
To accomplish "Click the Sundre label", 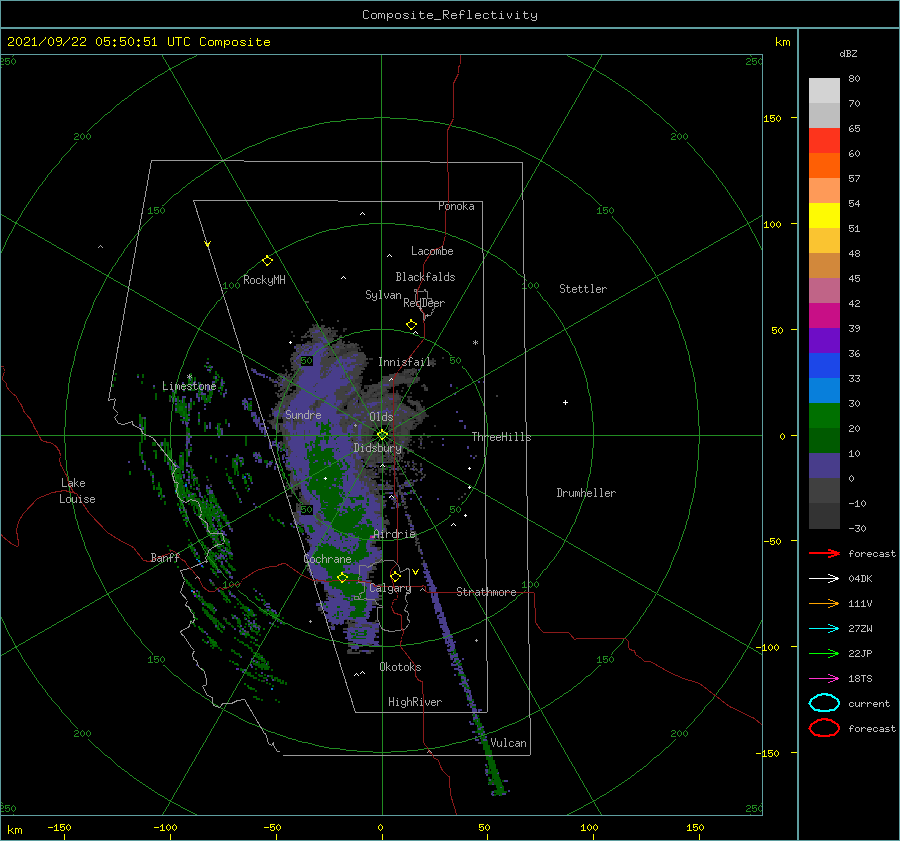I will pos(303,414).
